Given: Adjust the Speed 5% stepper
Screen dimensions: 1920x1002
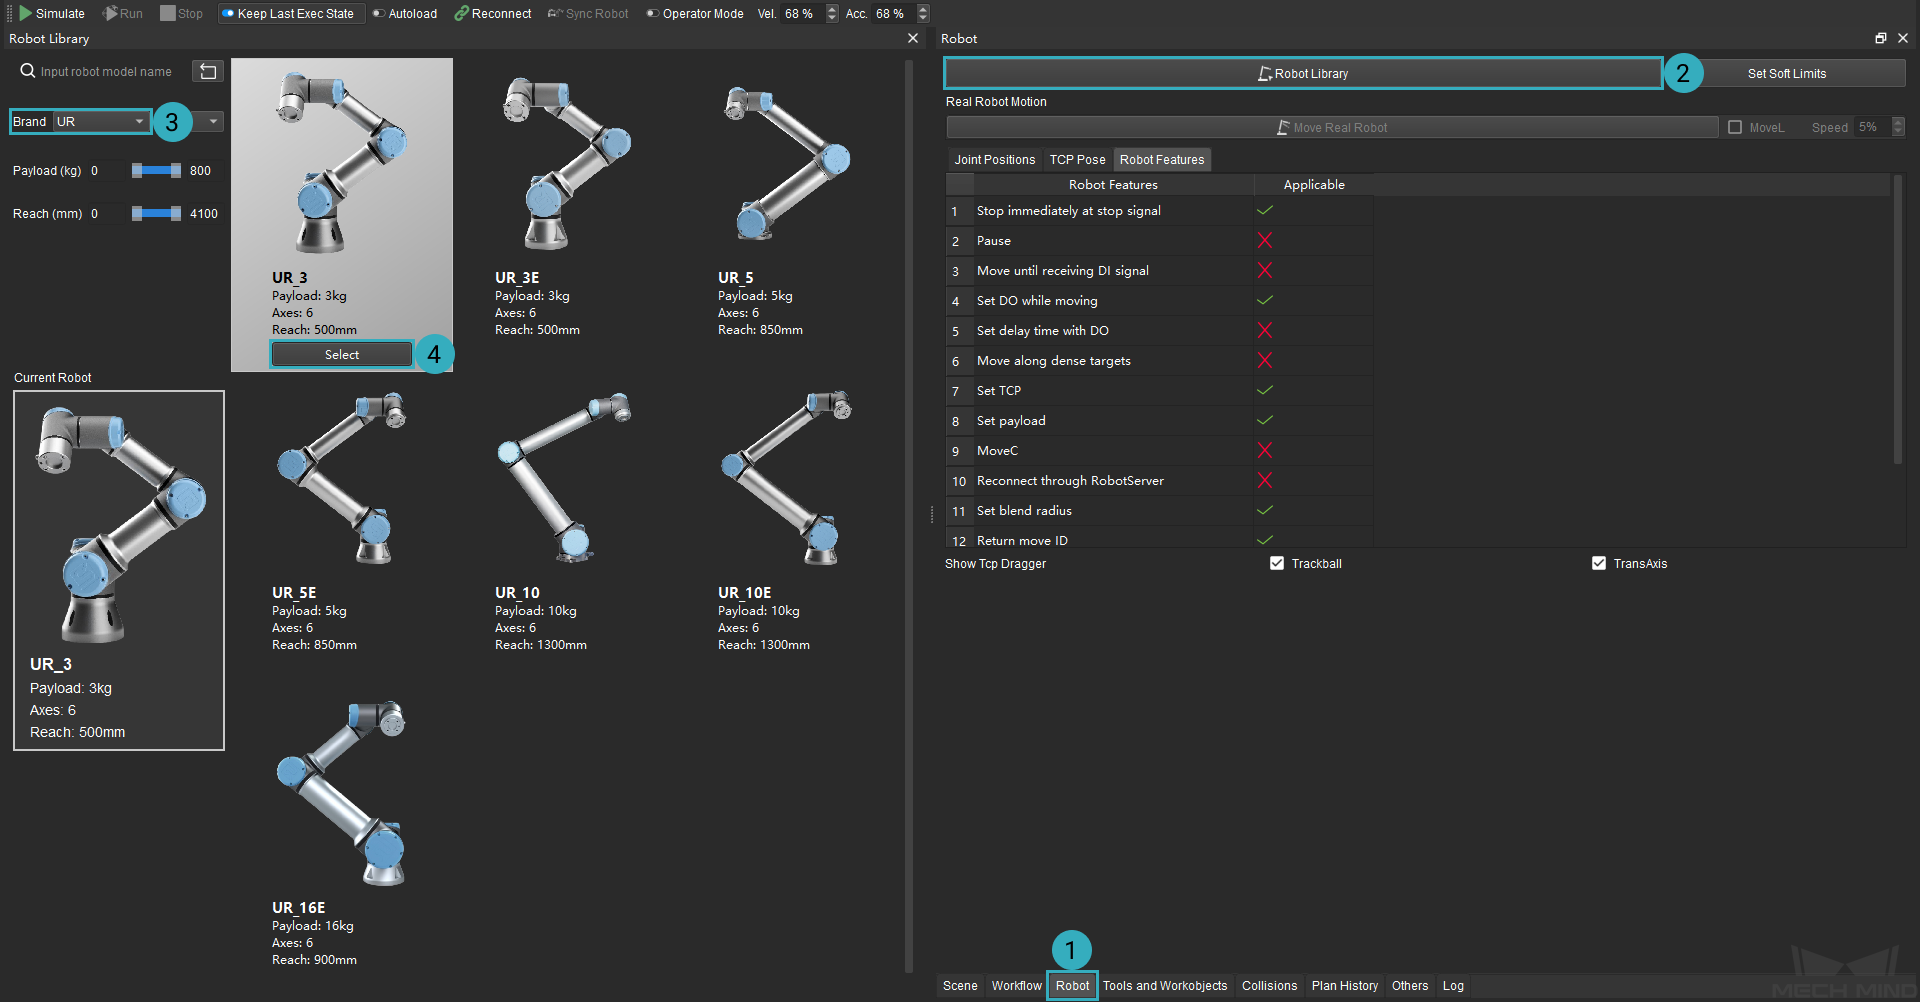Looking at the screenshot, I should [1898, 127].
